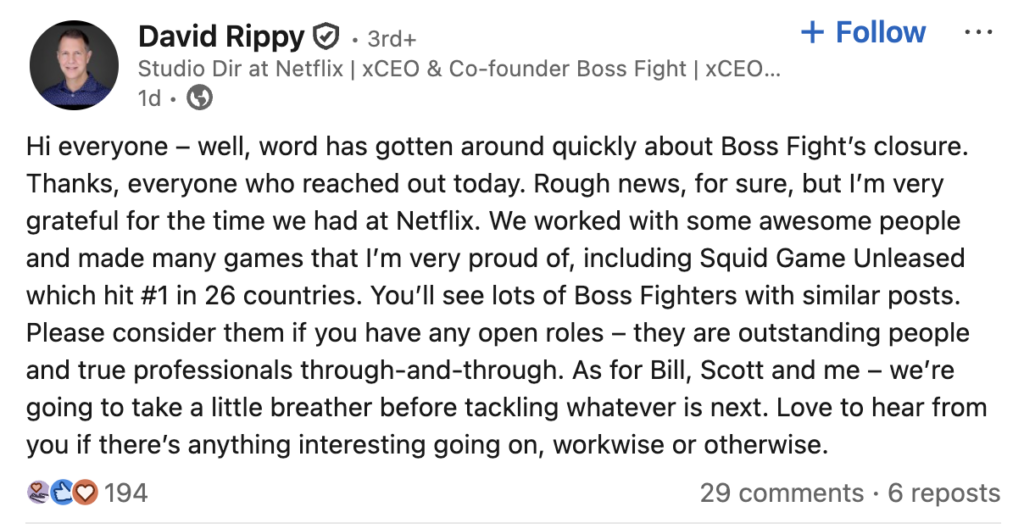Follow David Rippy
Viewport: 1024px width, 529px height.
(x=864, y=33)
